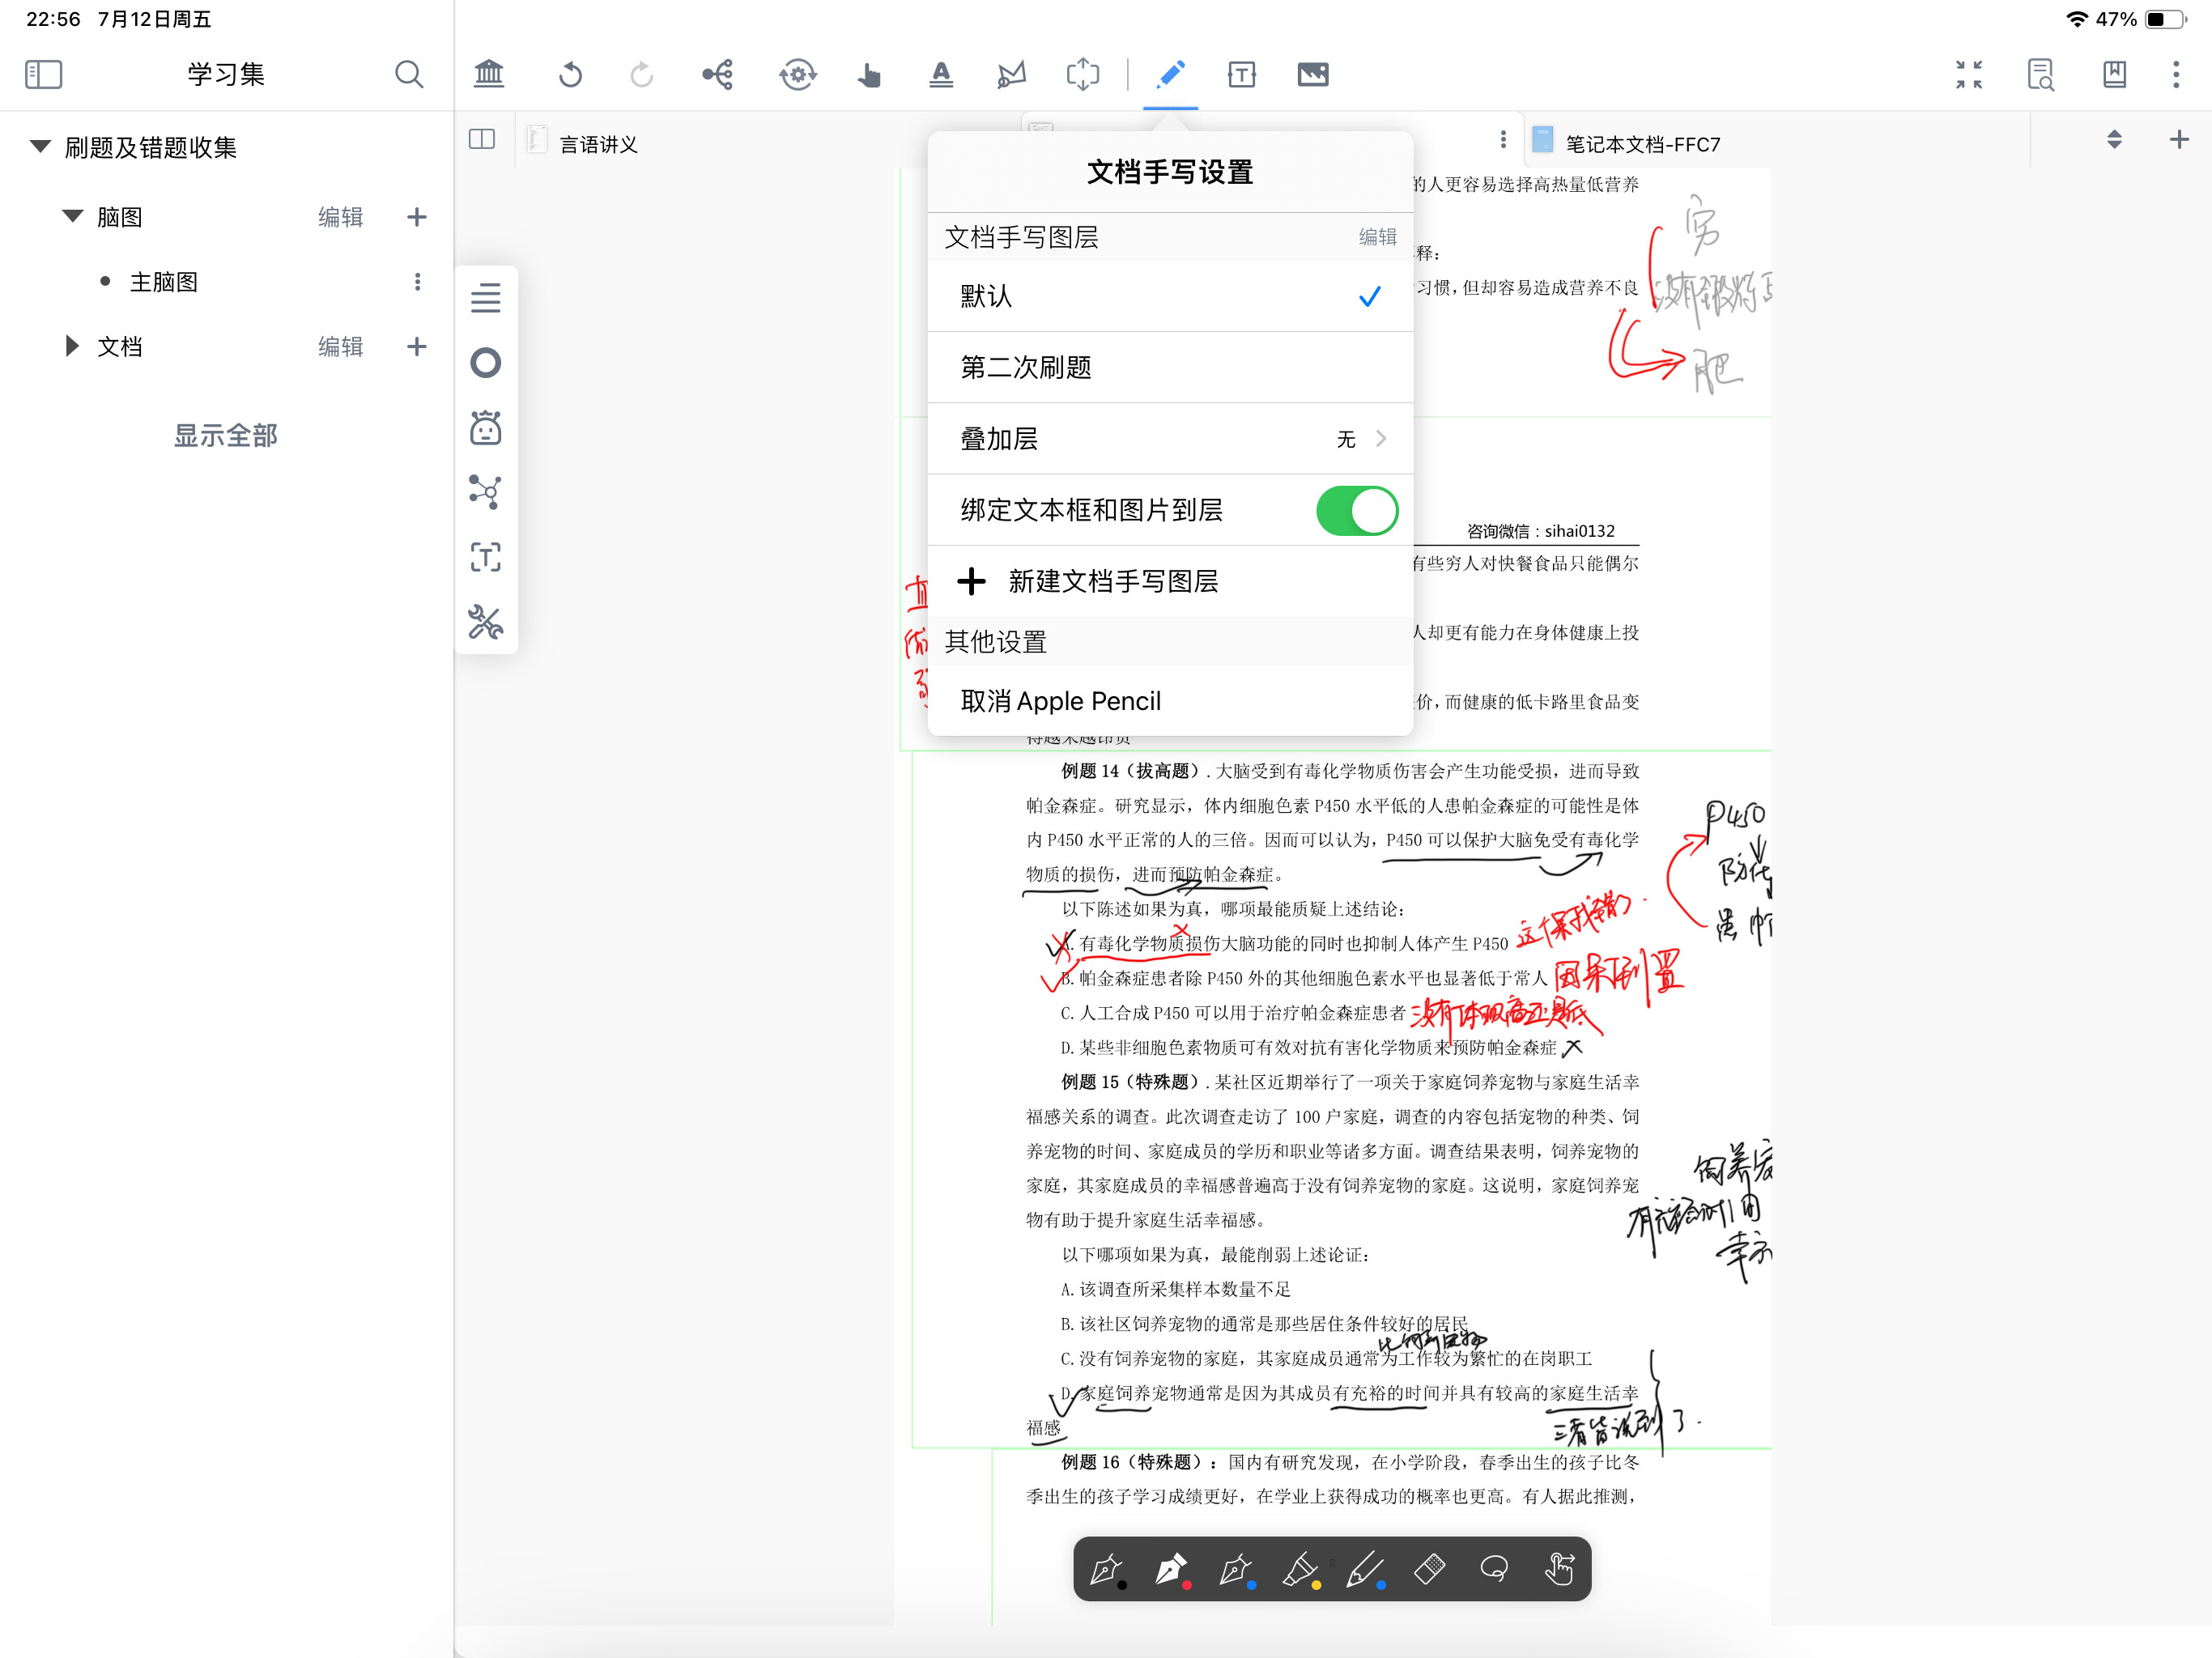This screenshot has width=2212, height=1658.
Task: Redo the last undone action
Action: coord(641,74)
